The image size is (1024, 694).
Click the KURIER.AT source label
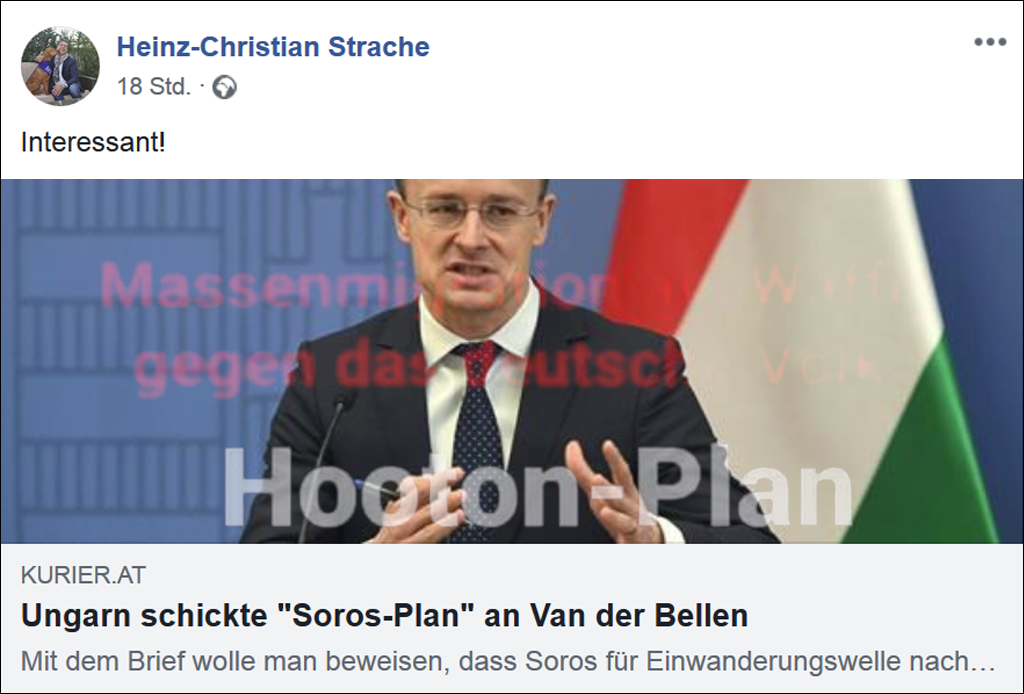(x=83, y=575)
